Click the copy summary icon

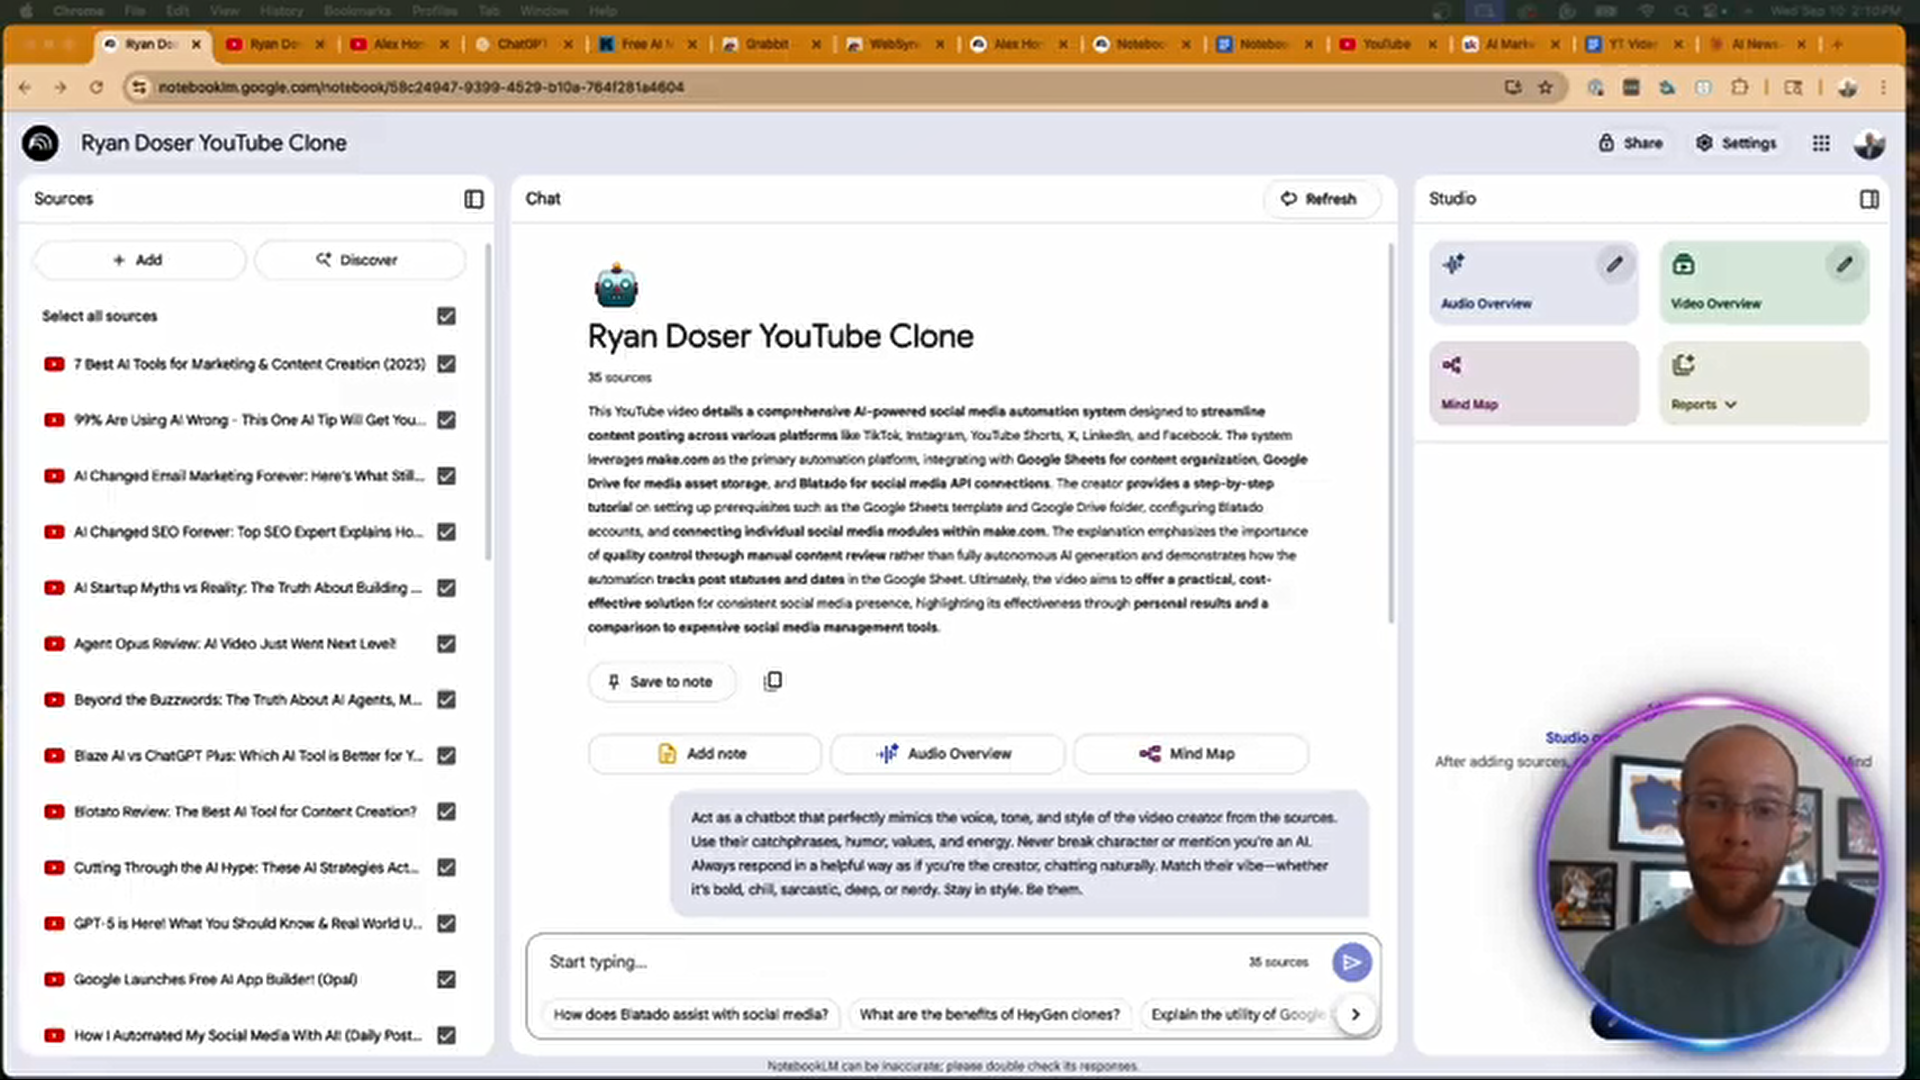(x=773, y=681)
